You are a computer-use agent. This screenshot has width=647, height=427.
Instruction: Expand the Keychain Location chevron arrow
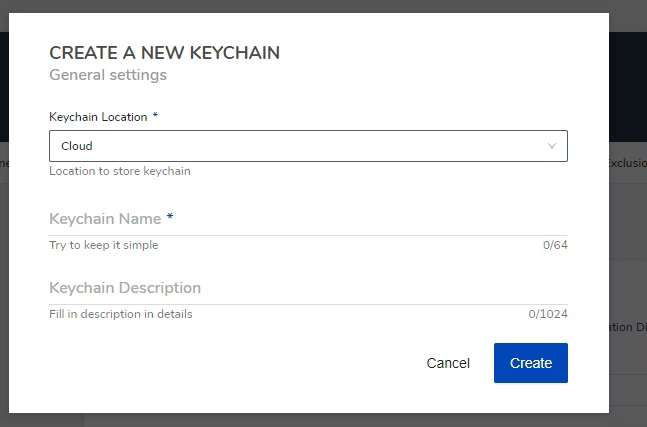click(552, 146)
